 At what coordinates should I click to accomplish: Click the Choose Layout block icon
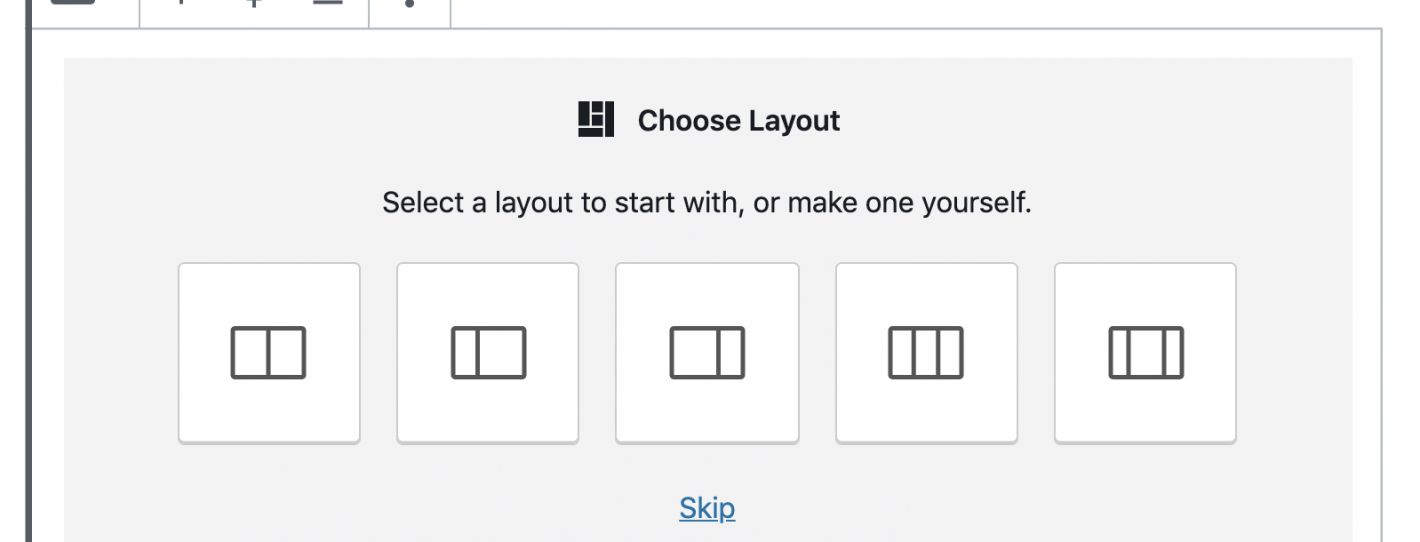[x=596, y=120]
